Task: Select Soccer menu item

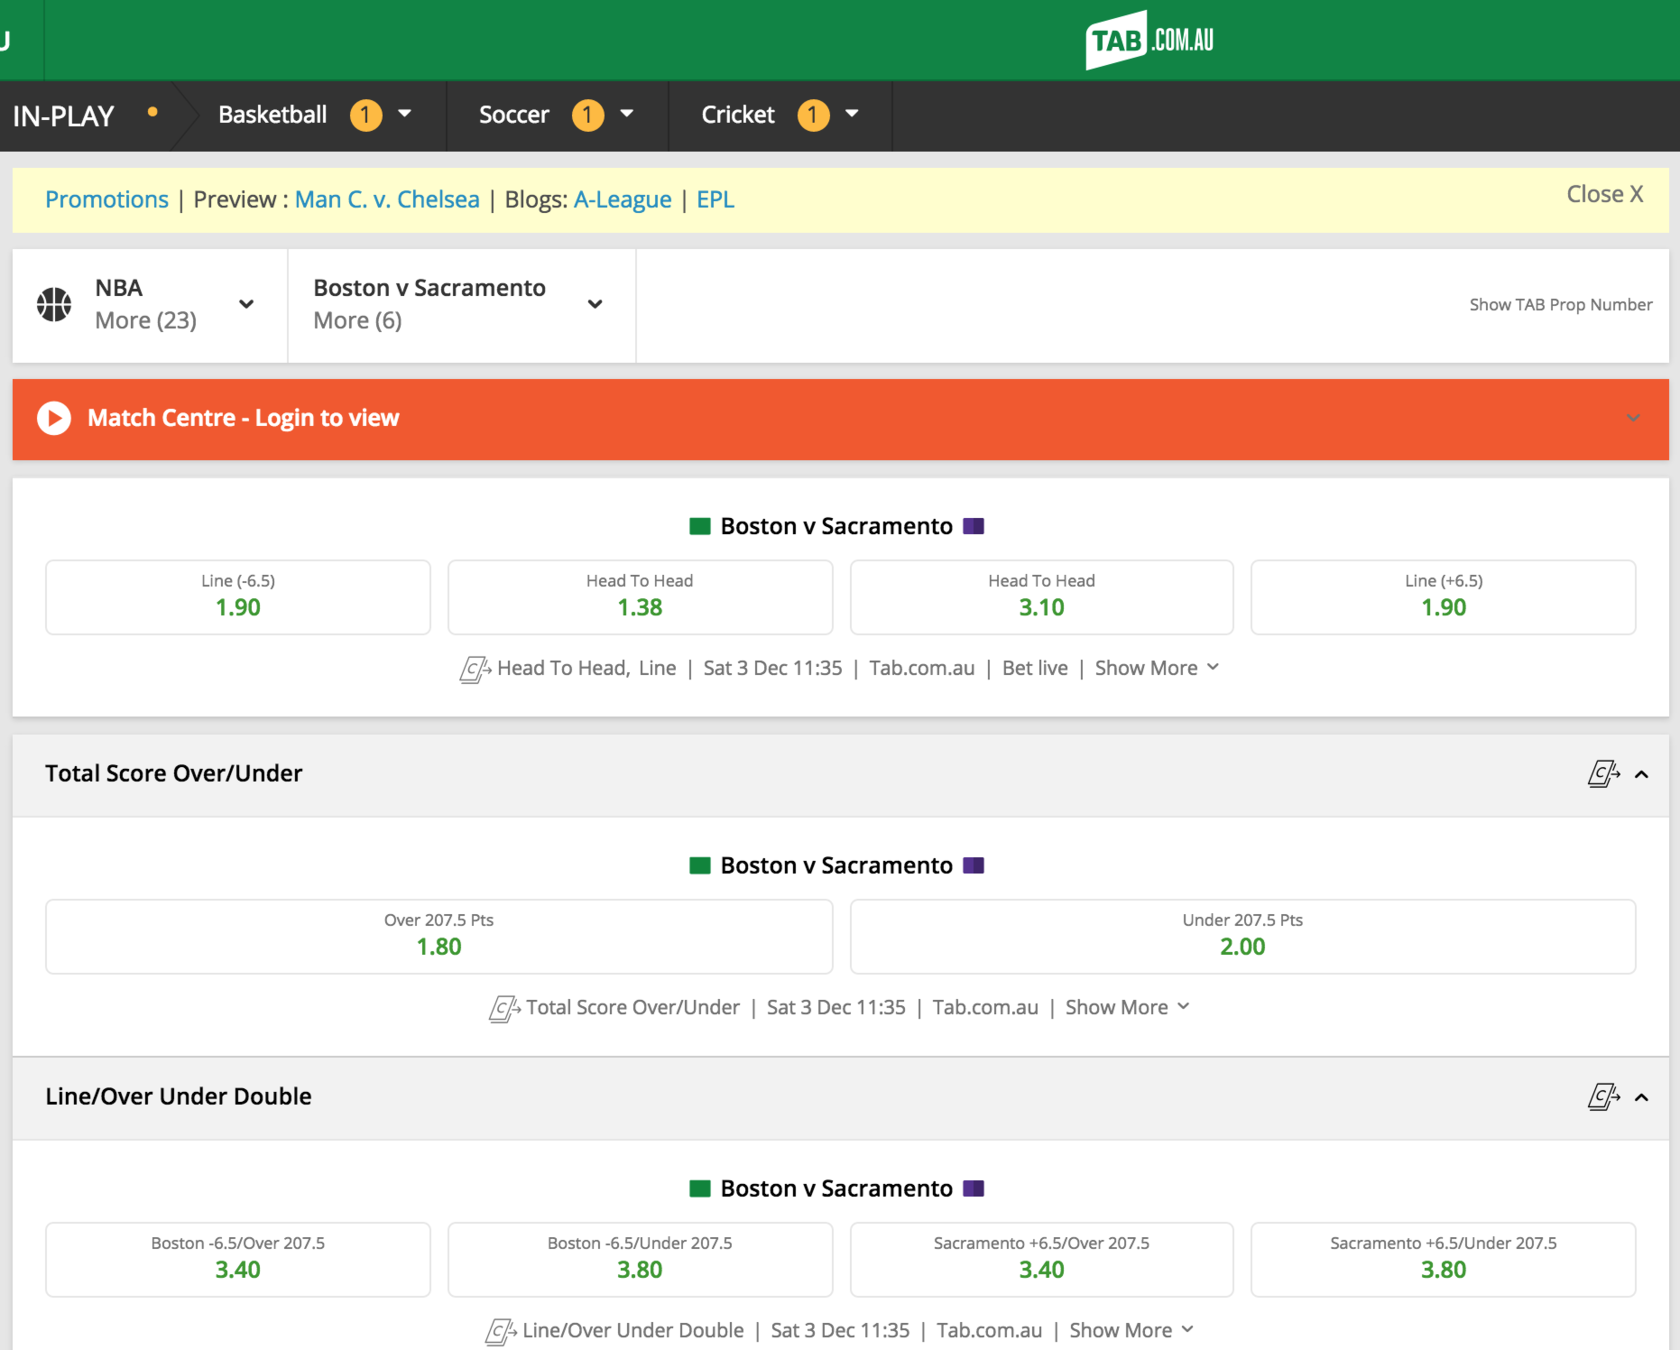Action: [x=514, y=115]
